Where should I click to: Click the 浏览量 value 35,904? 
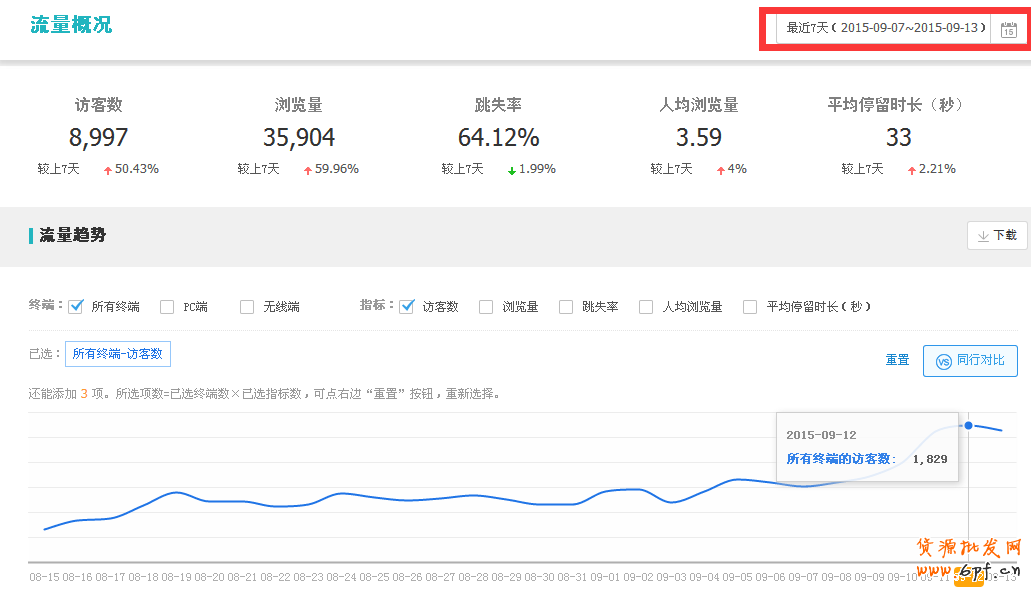(299, 137)
